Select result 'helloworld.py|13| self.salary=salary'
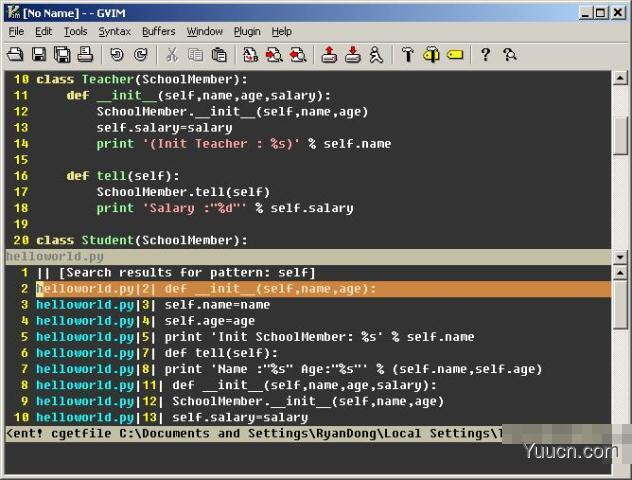 (308, 417)
